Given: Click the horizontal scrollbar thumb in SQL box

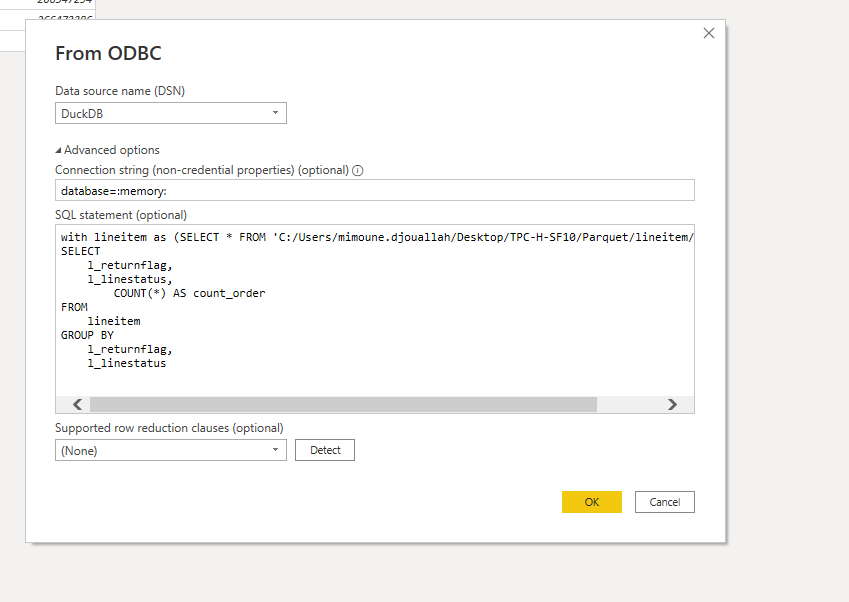Looking at the screenshot, I should [342, 405].
